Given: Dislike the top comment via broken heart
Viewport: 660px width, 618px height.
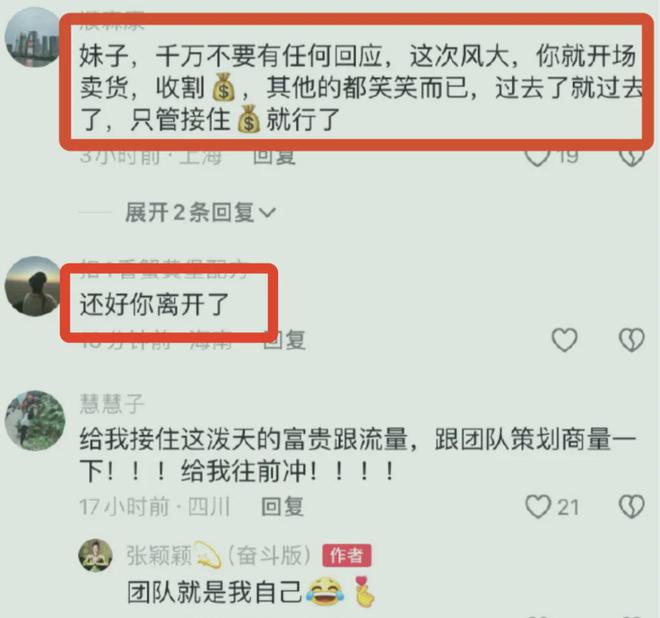Looking at the screenshot, I should click(631, 157).
